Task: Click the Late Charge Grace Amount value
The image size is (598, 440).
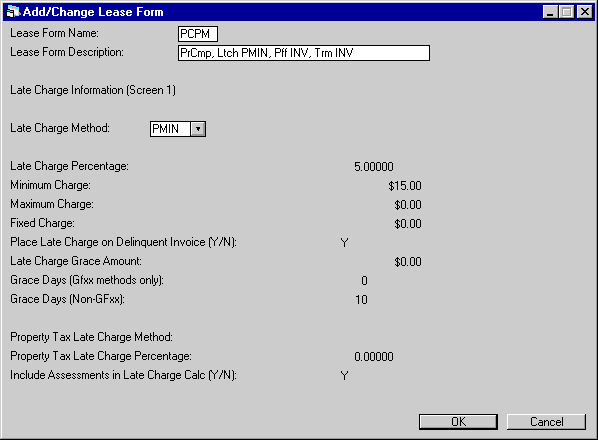Action: [408, 262]
